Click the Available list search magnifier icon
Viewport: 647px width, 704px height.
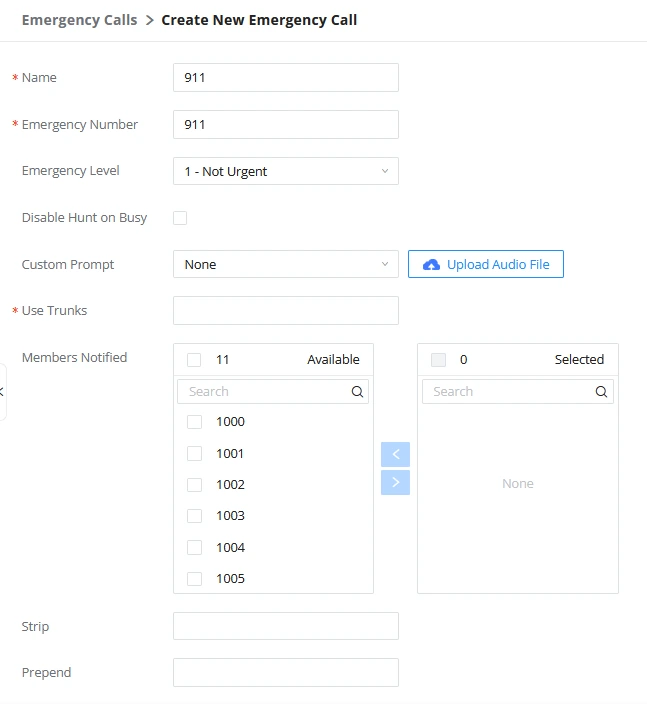(357, 392)
